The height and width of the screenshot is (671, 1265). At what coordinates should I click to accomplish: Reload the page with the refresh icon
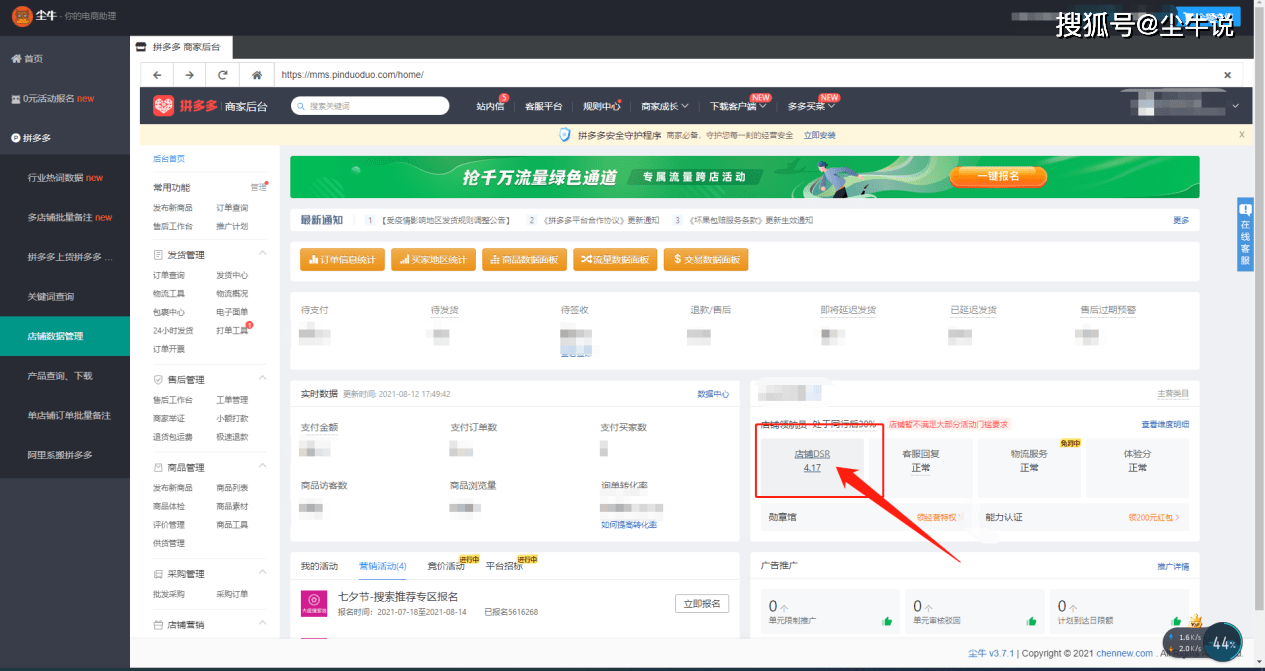point(223,75)
